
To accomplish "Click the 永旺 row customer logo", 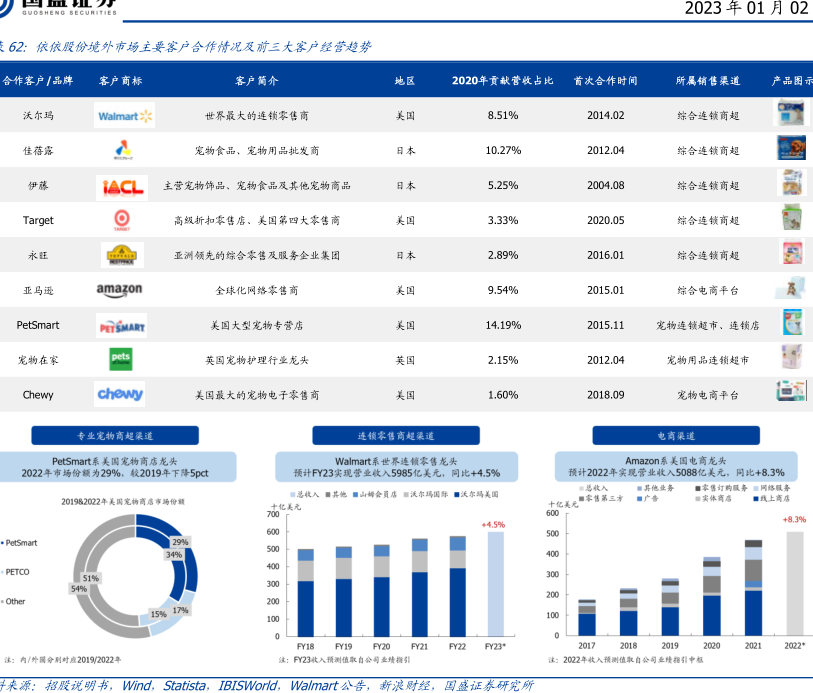I will point(122,256).
